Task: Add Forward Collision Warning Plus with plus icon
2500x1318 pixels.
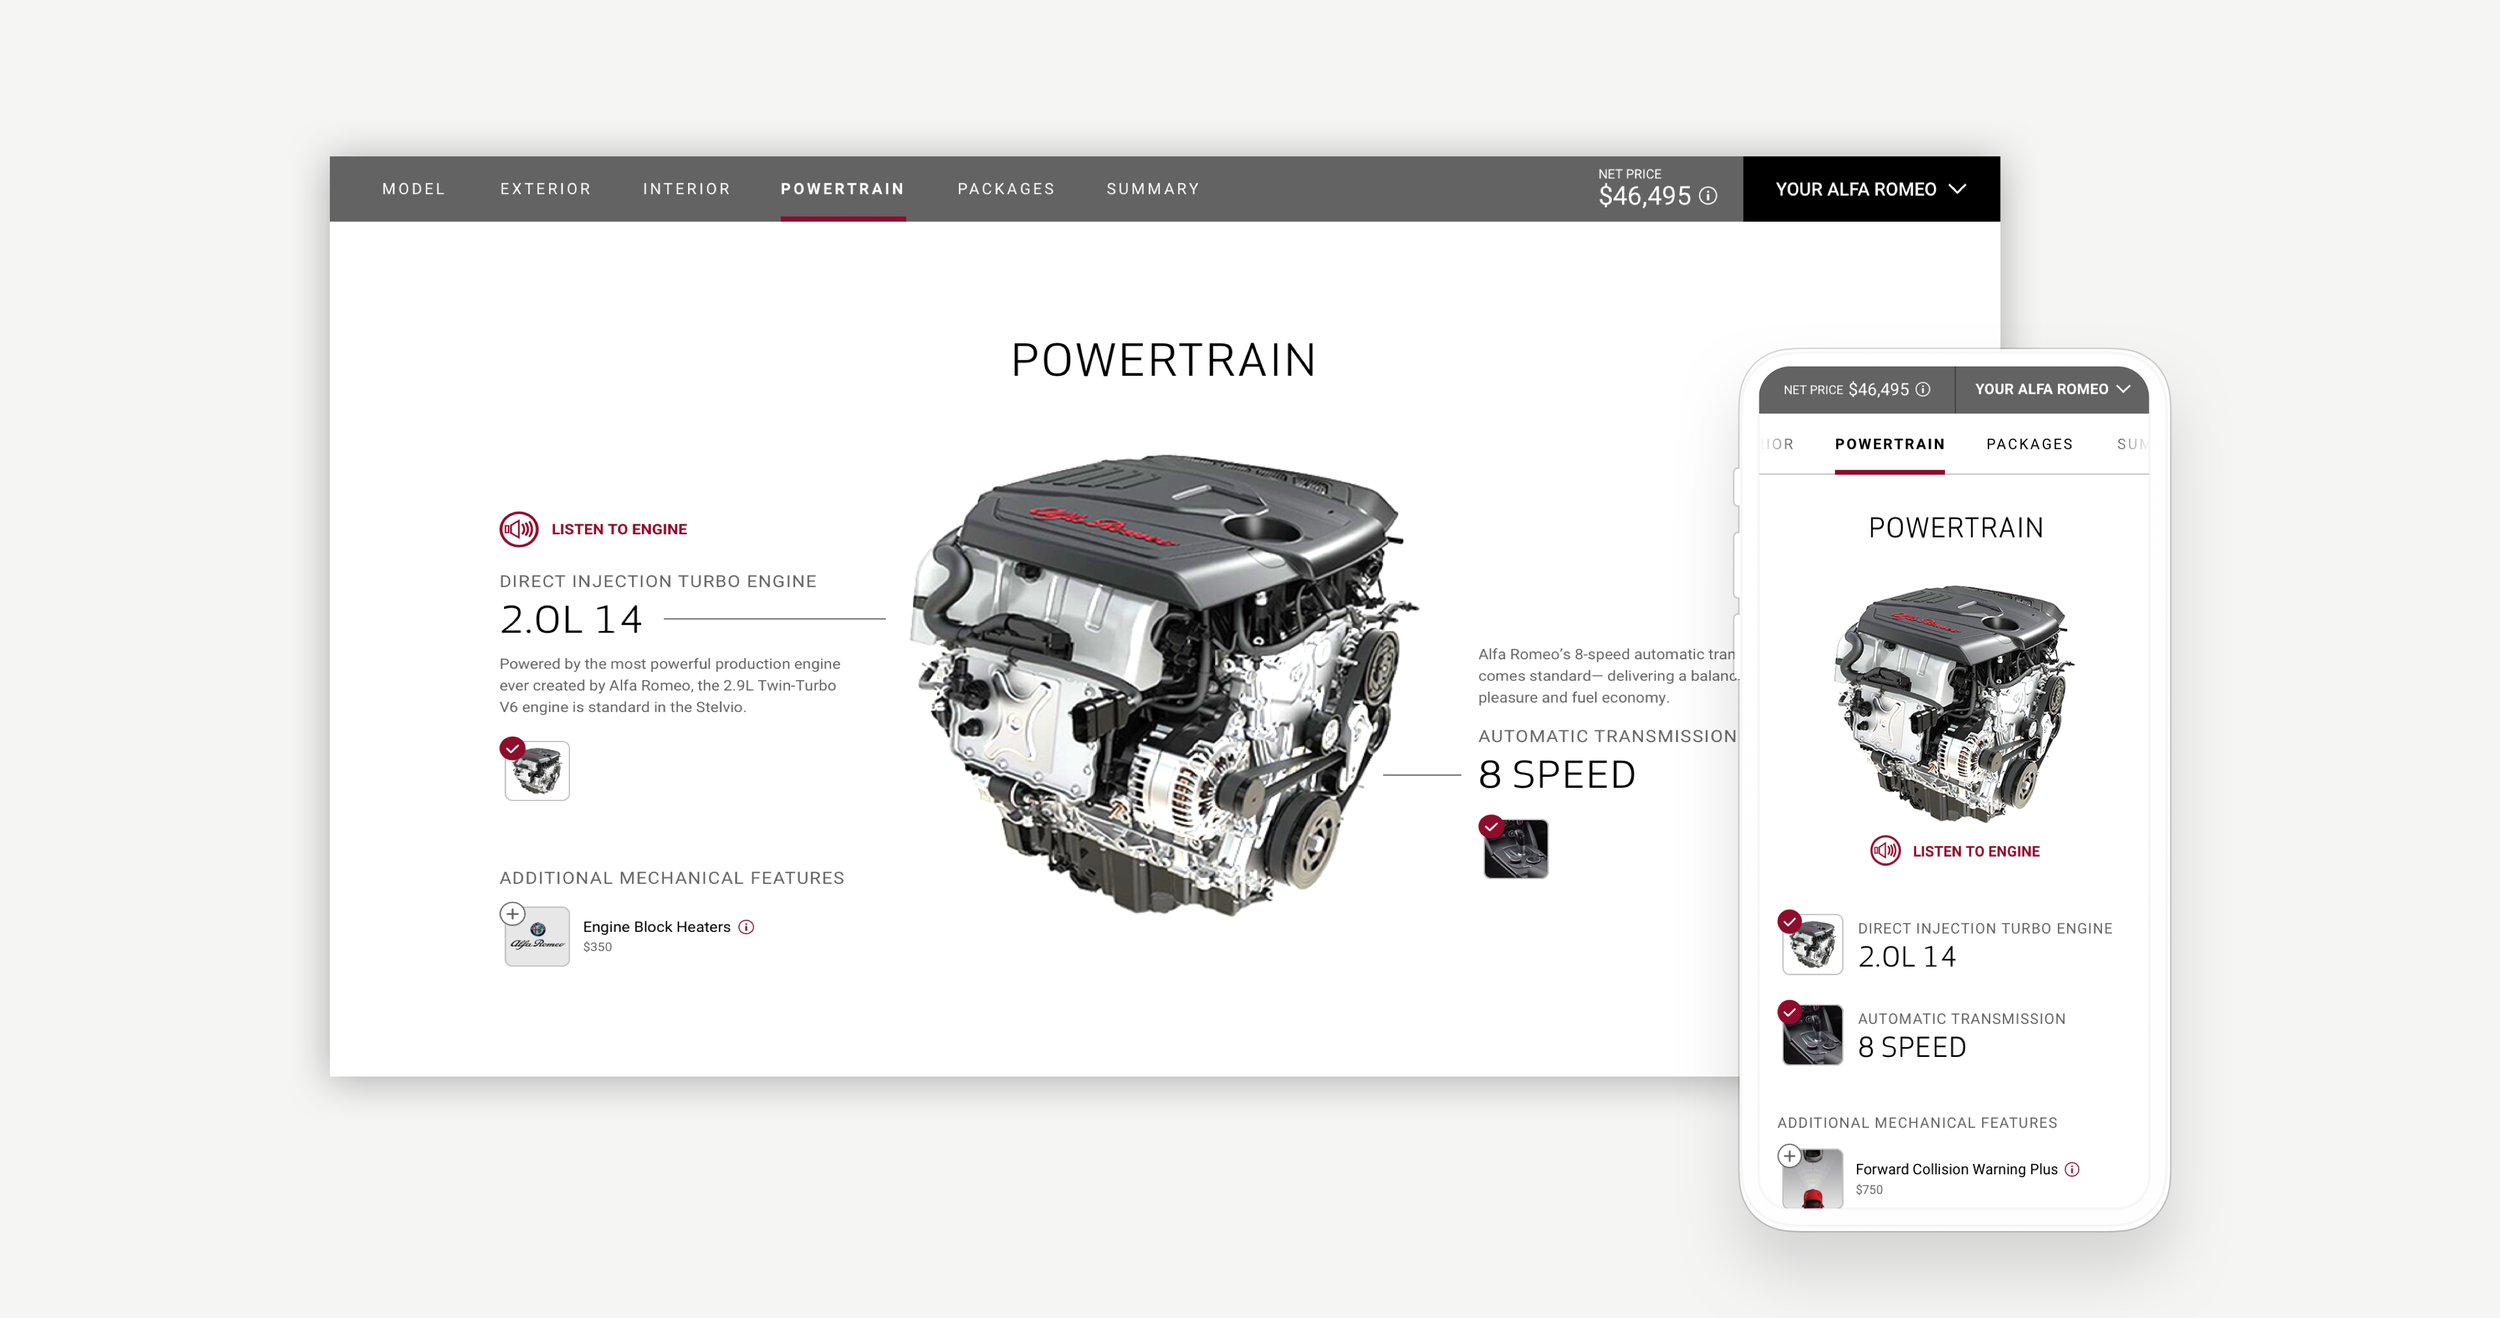Action: coord(1789,1156)
